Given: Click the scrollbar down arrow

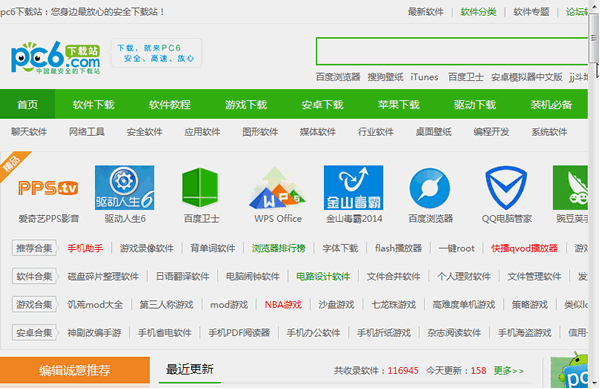Looking at the screenshot, I should tap(594, 383).
